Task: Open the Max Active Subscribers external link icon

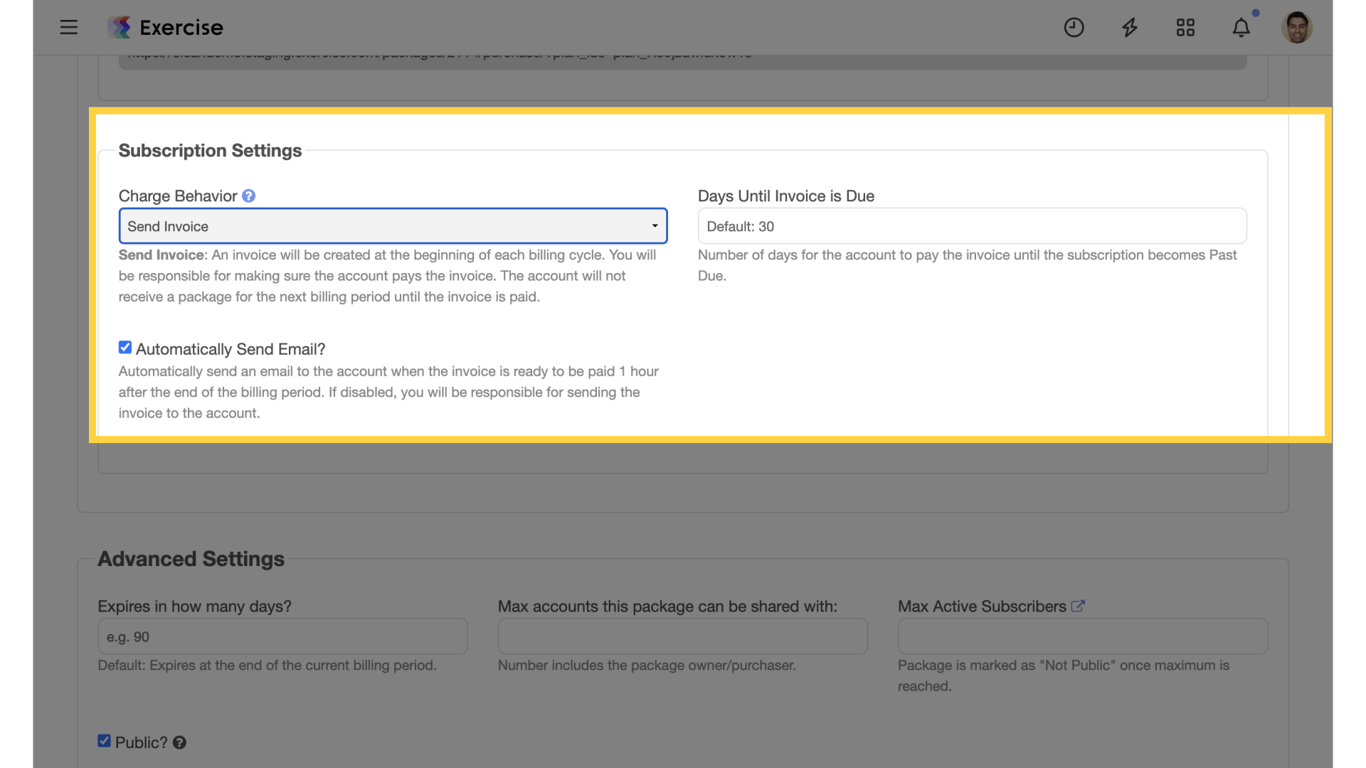Action: 1078,605
